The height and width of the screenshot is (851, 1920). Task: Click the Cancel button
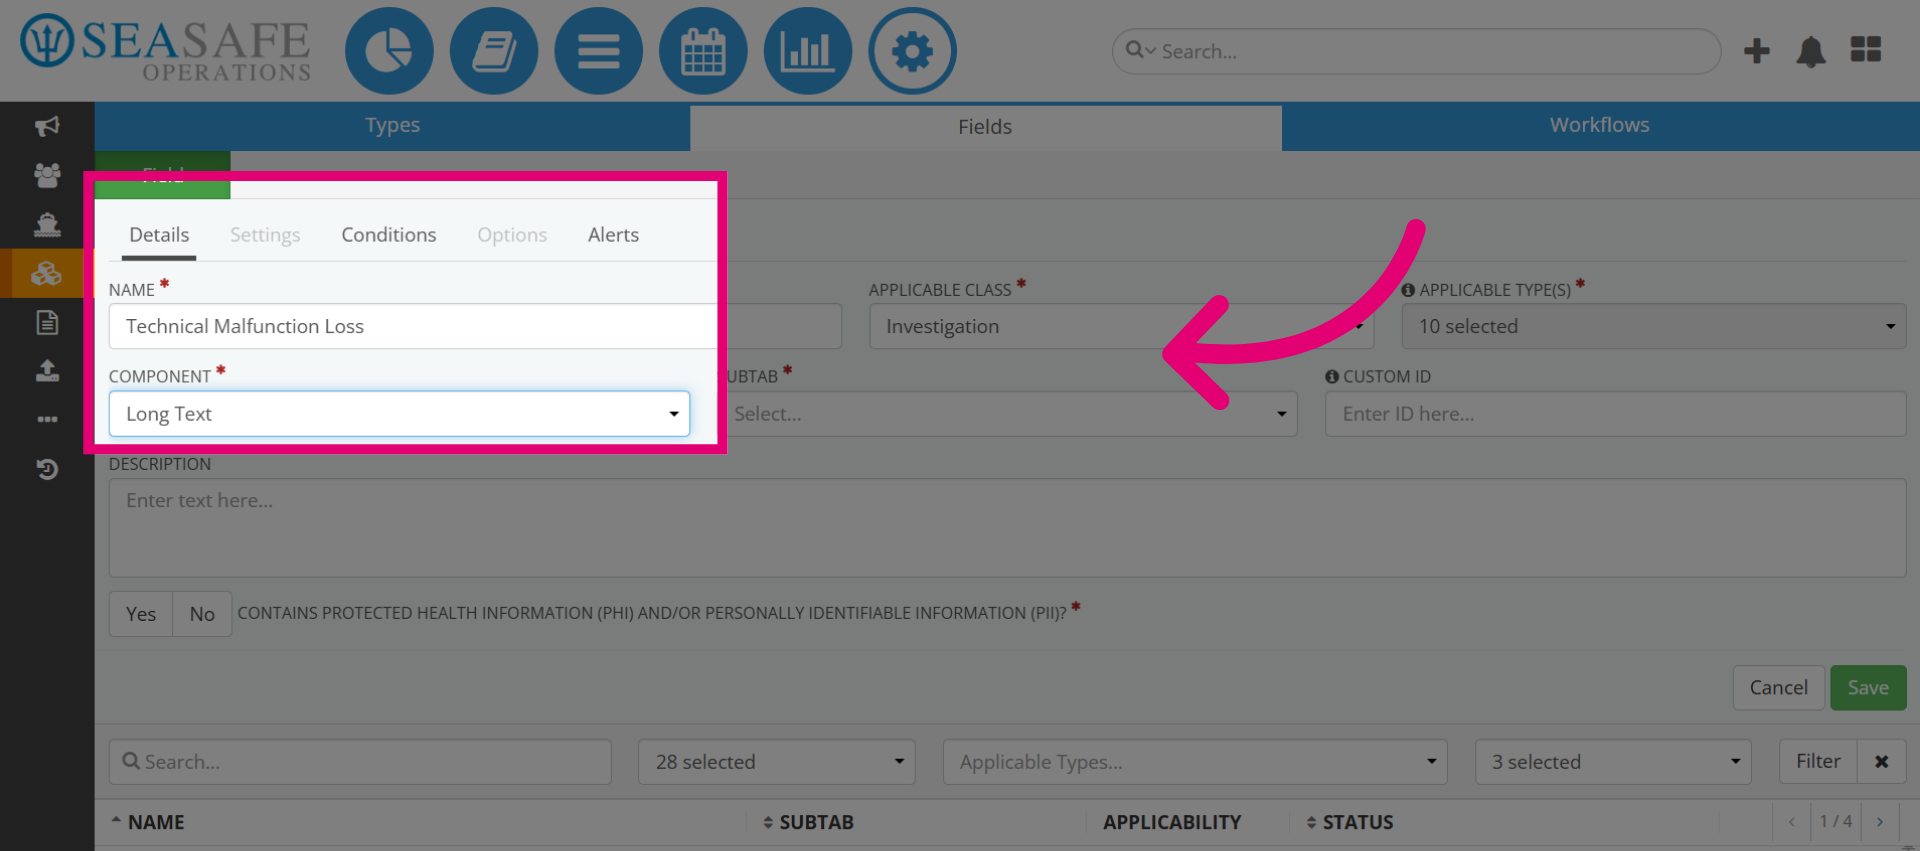1778,688
